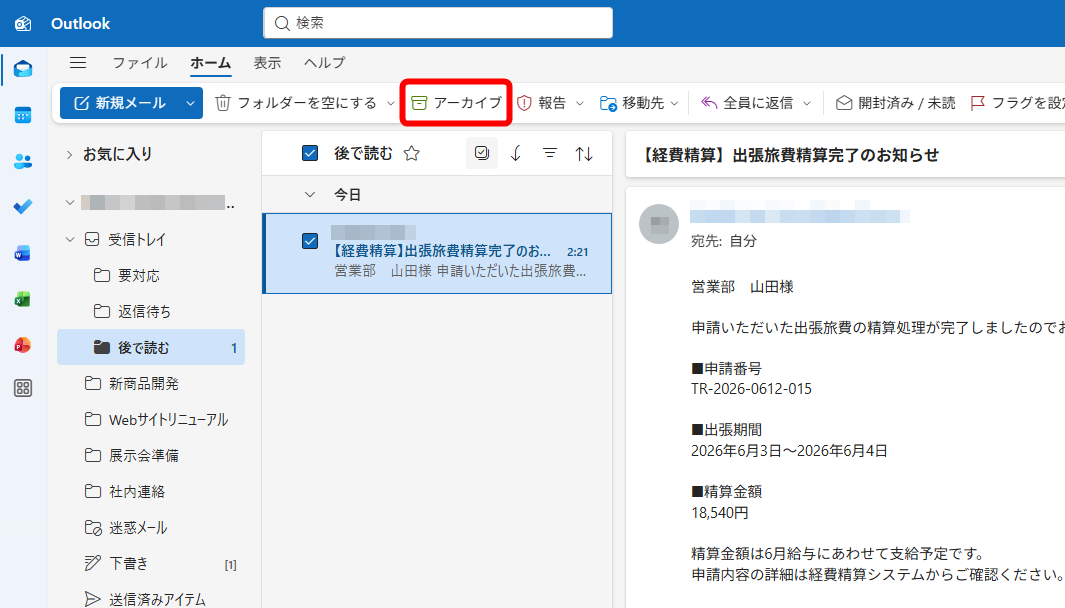Launch Excel from the app sidebar

pyautogui.click(x=22, y=299)
